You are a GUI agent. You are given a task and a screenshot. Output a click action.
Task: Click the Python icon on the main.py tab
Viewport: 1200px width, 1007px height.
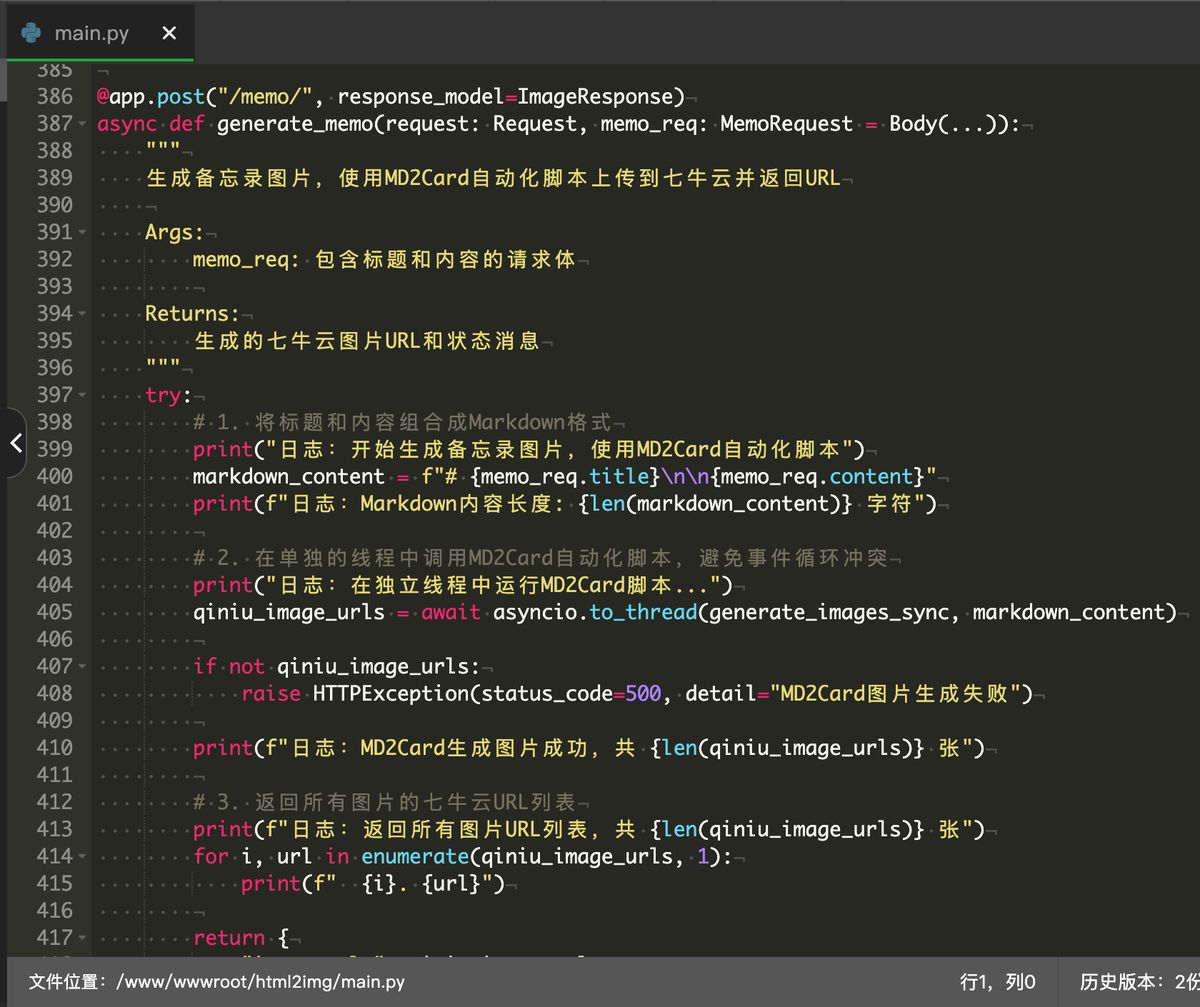pyautogui.click(x=30, y=31)
